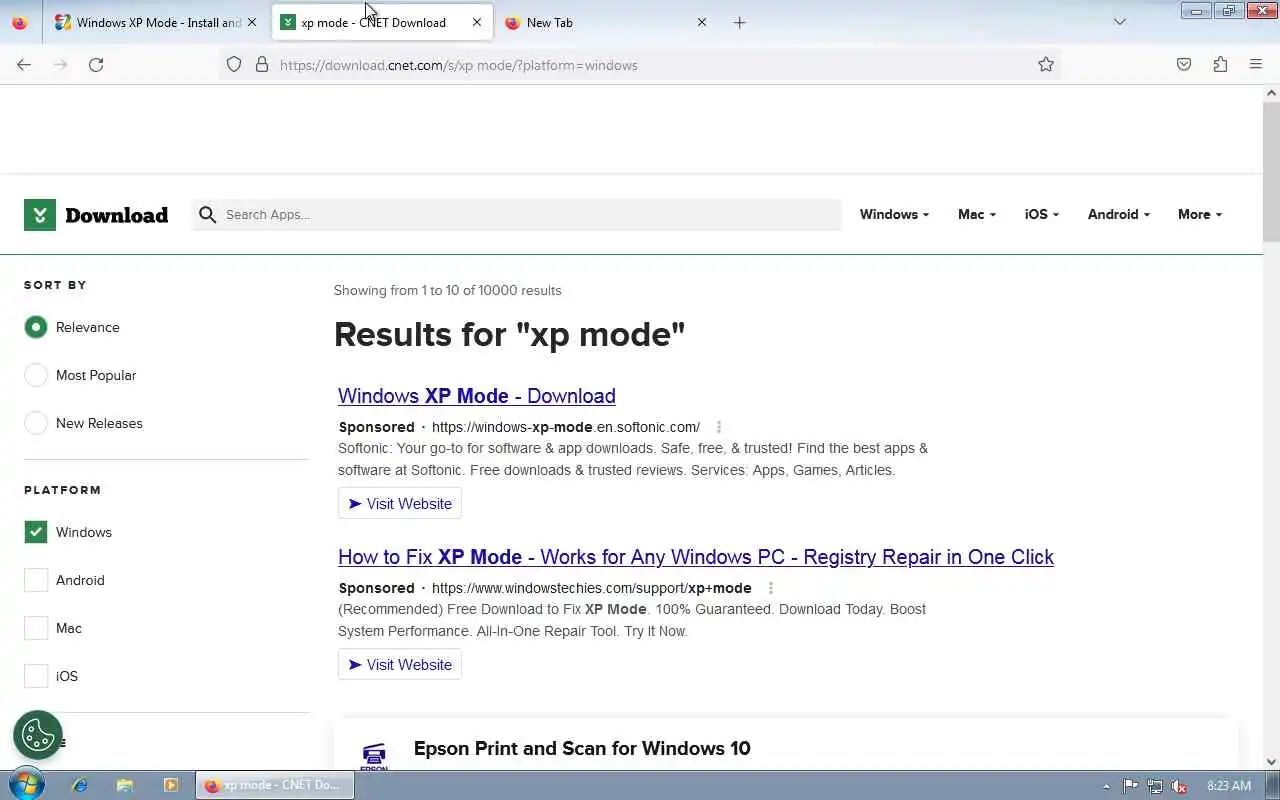Click the muted volume tray icon
The width and height of the screenshot is (1280, 800).
[1180, 786]
